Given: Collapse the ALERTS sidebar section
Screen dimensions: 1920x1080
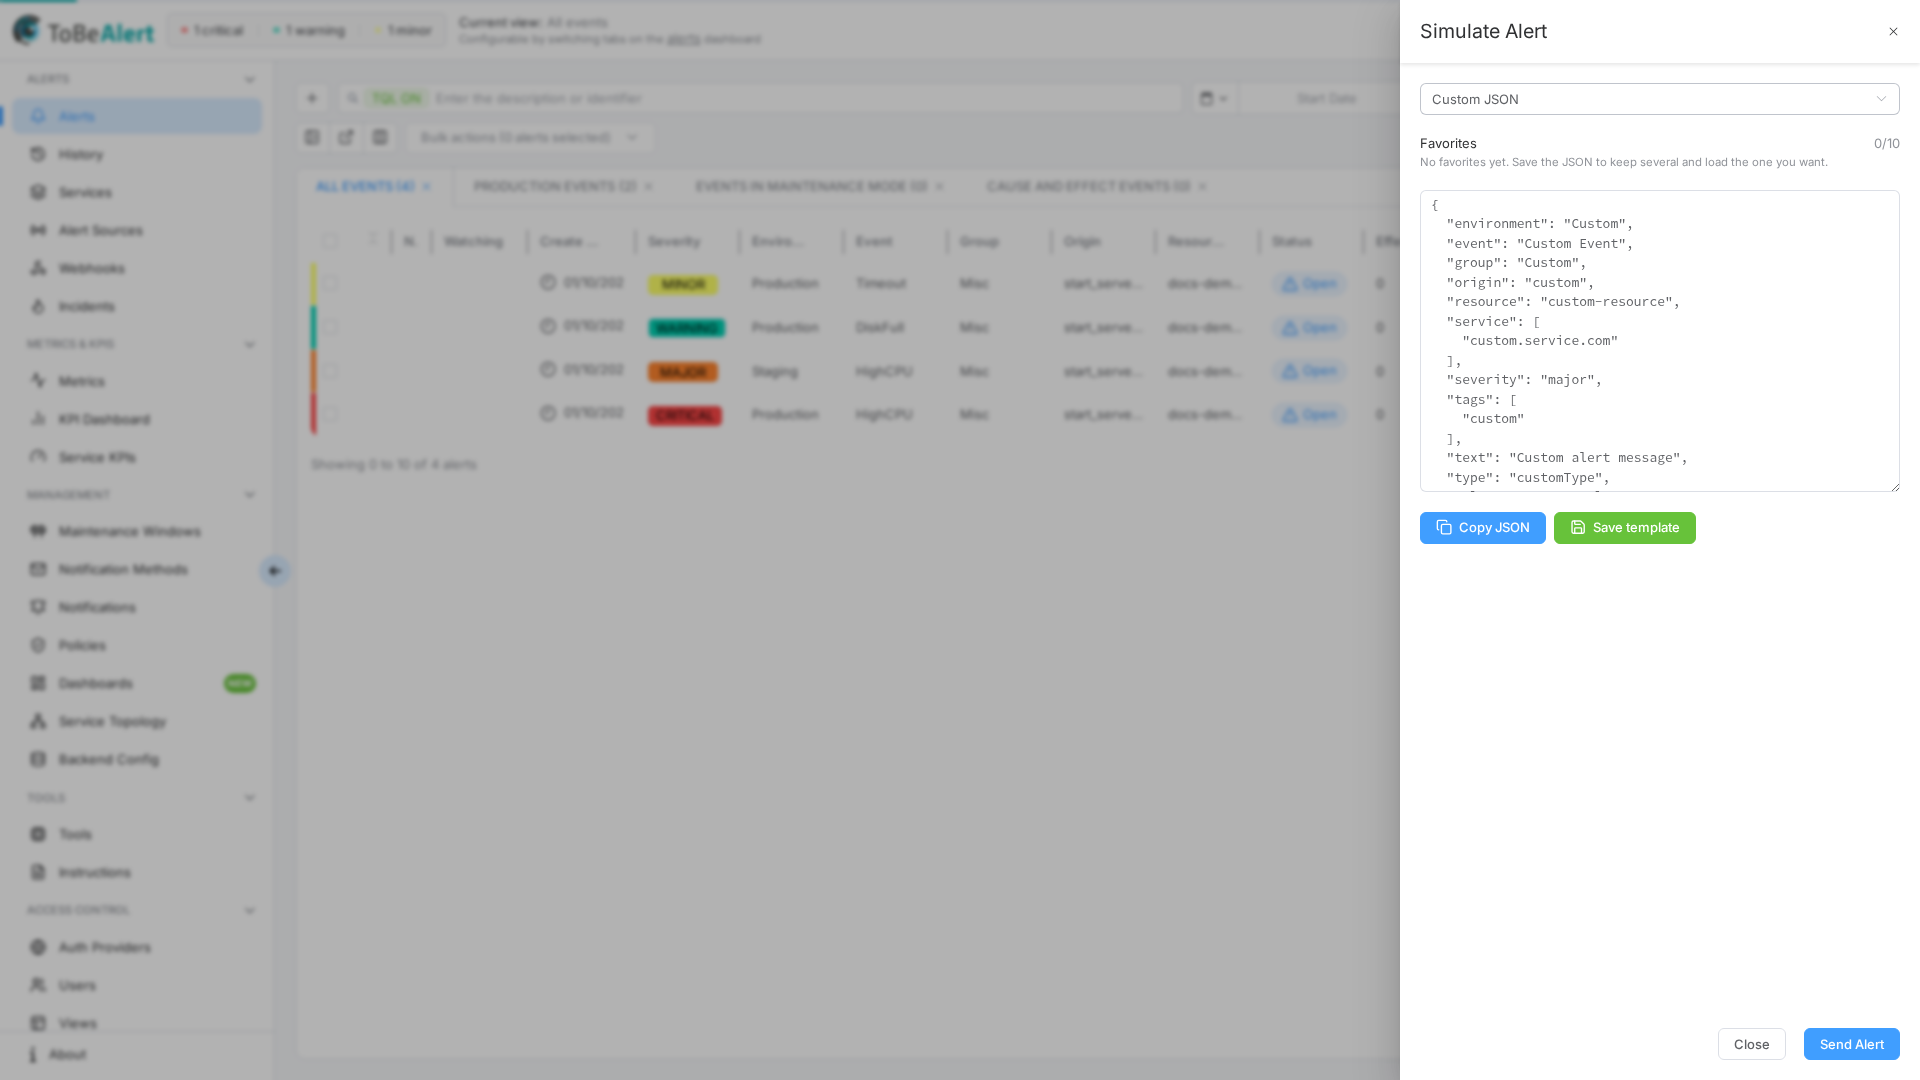Looking at the screenshot, I should click(250, 79).
